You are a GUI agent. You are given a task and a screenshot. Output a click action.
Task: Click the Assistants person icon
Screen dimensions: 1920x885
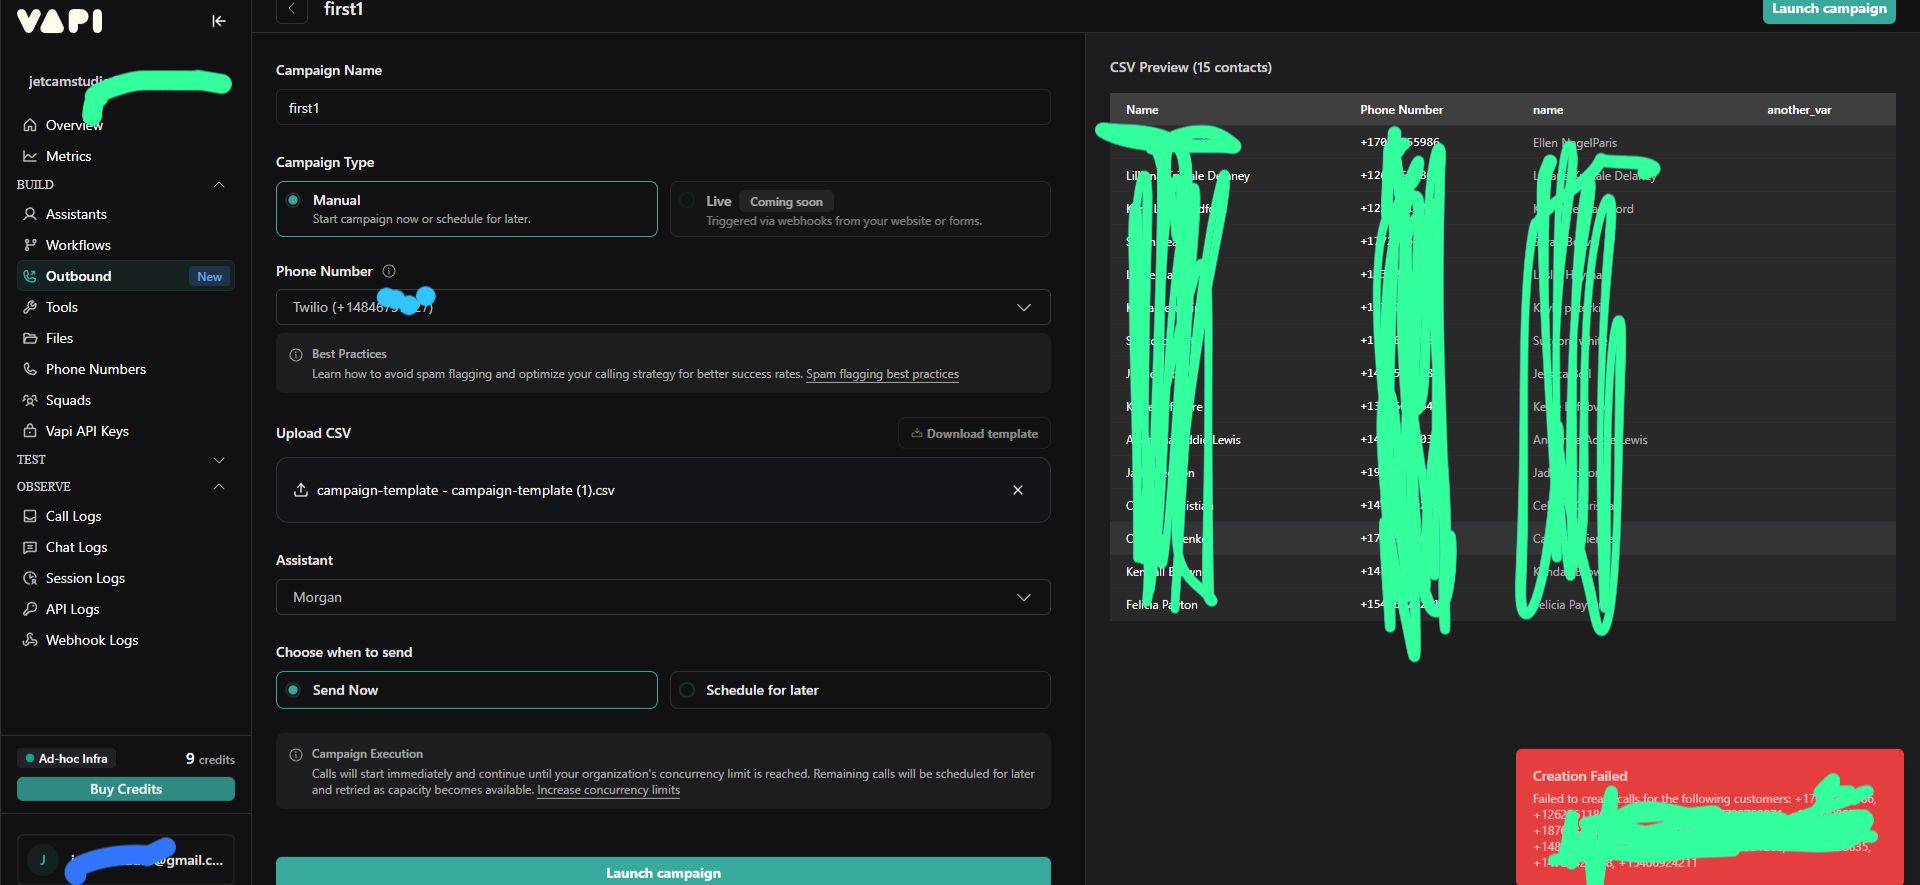pos(30,214)
